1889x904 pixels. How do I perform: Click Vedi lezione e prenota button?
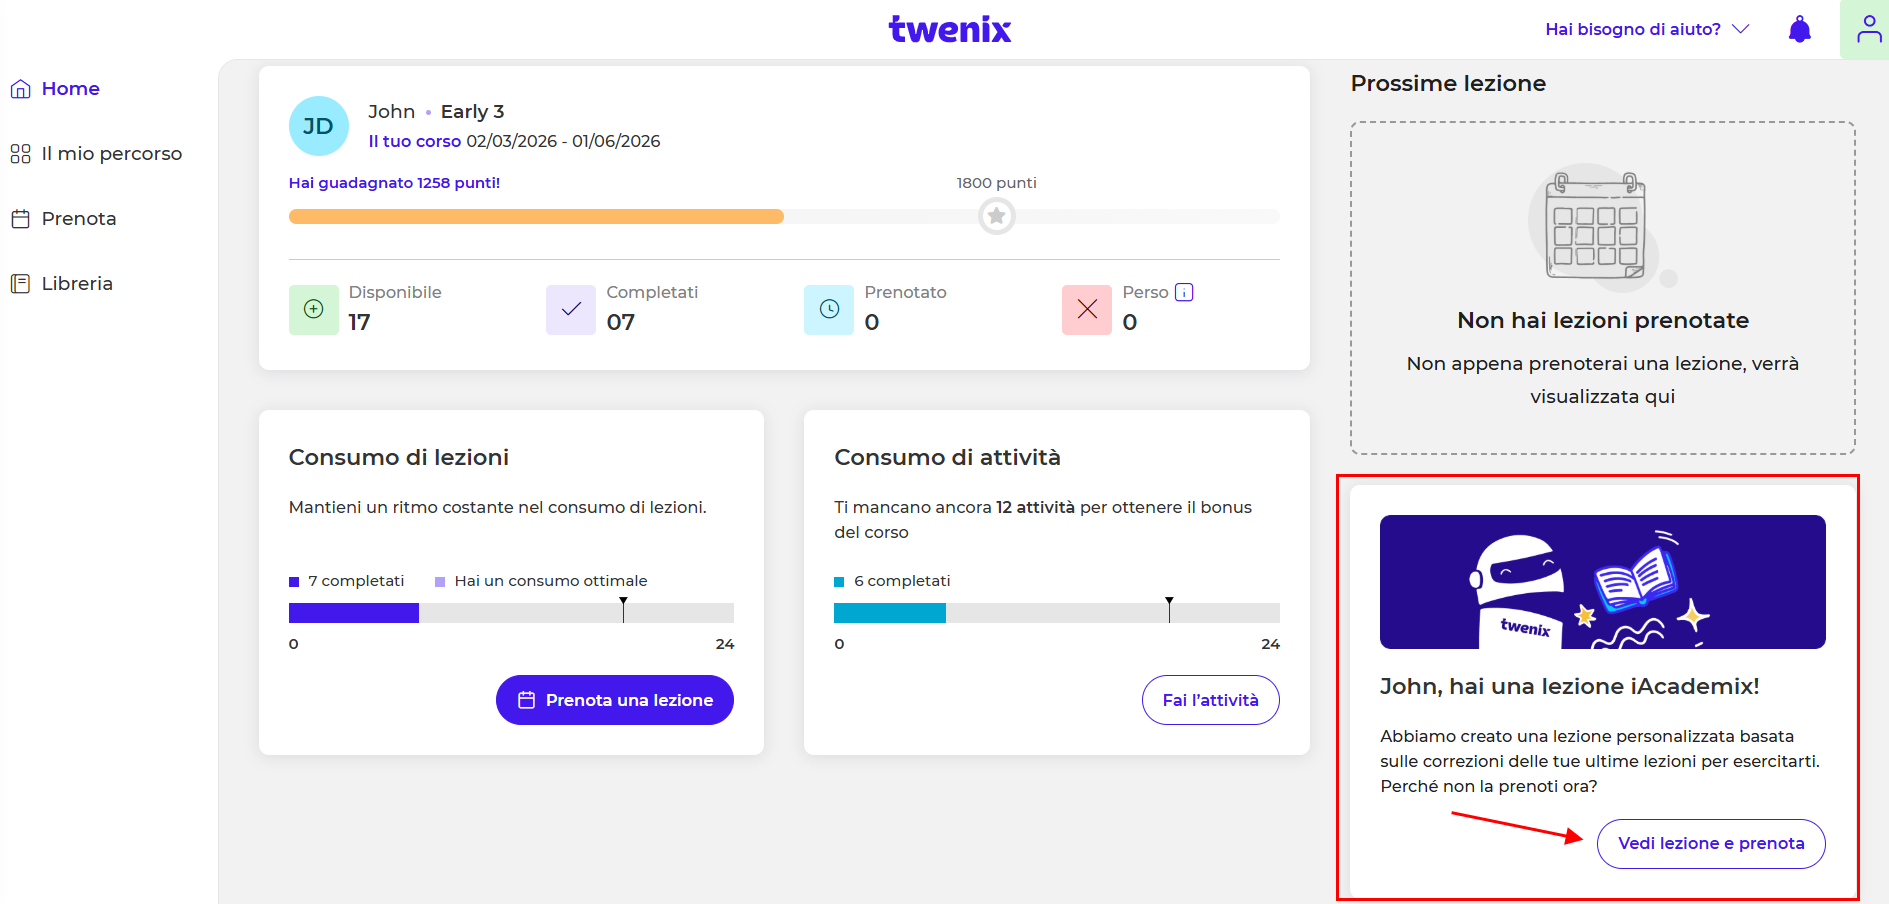pyautogui.click(x=1710, y=843)
